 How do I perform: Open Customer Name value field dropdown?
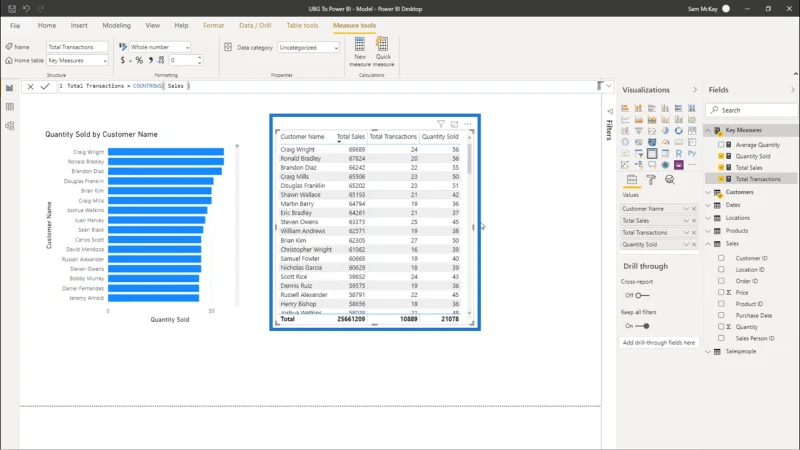[686, 209]
